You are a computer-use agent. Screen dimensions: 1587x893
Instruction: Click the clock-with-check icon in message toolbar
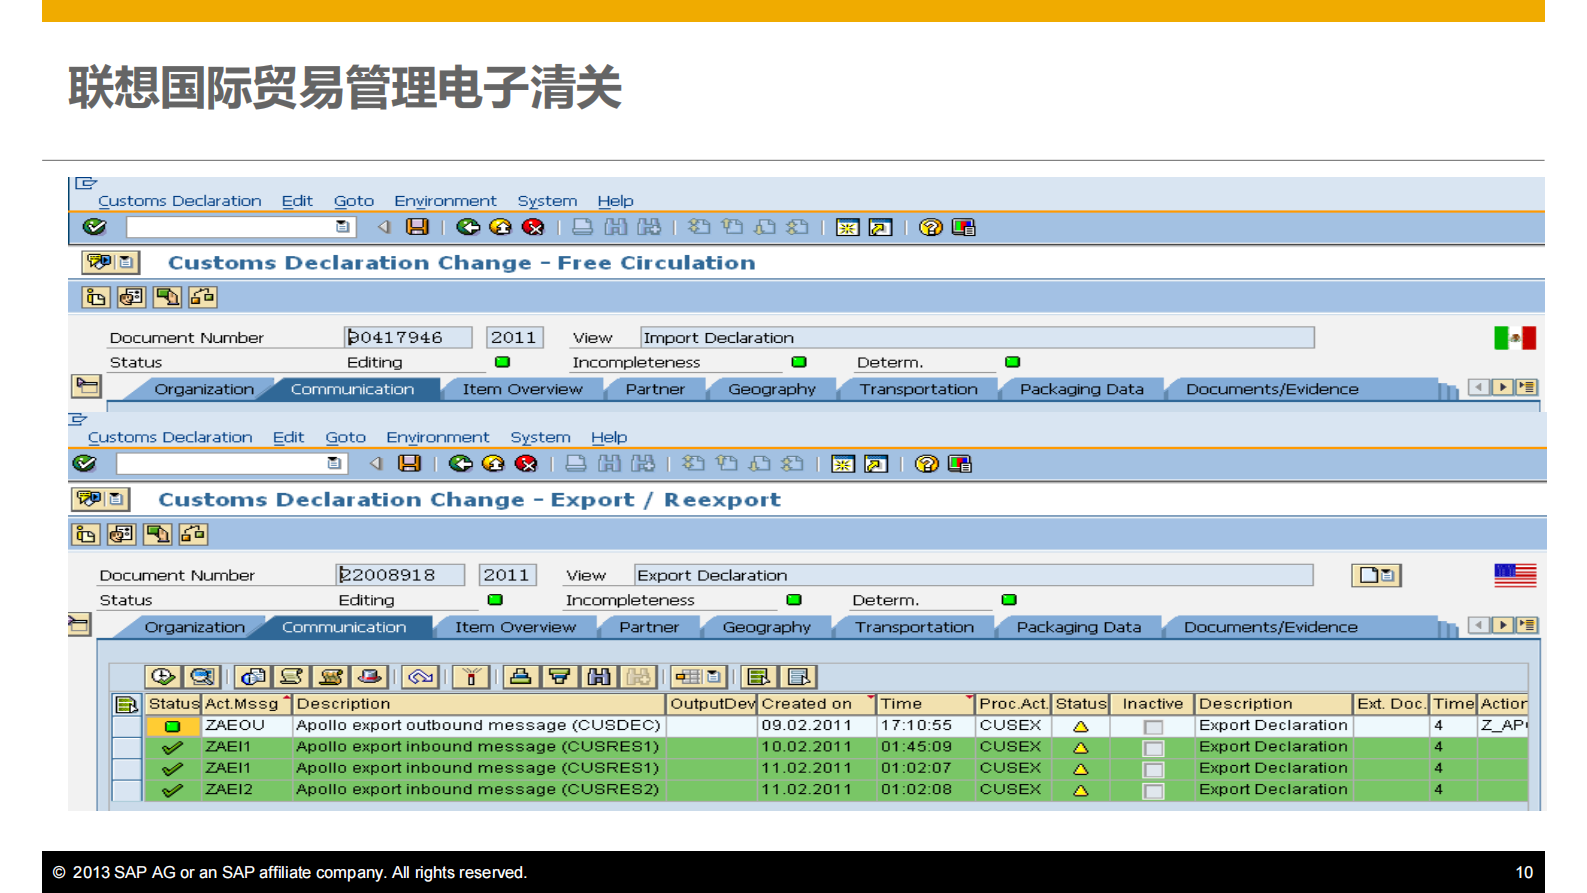tap(163, 677)
